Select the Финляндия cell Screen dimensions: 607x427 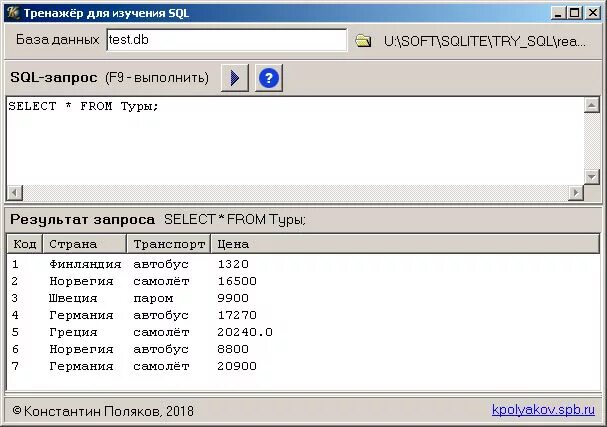point(85,264)
